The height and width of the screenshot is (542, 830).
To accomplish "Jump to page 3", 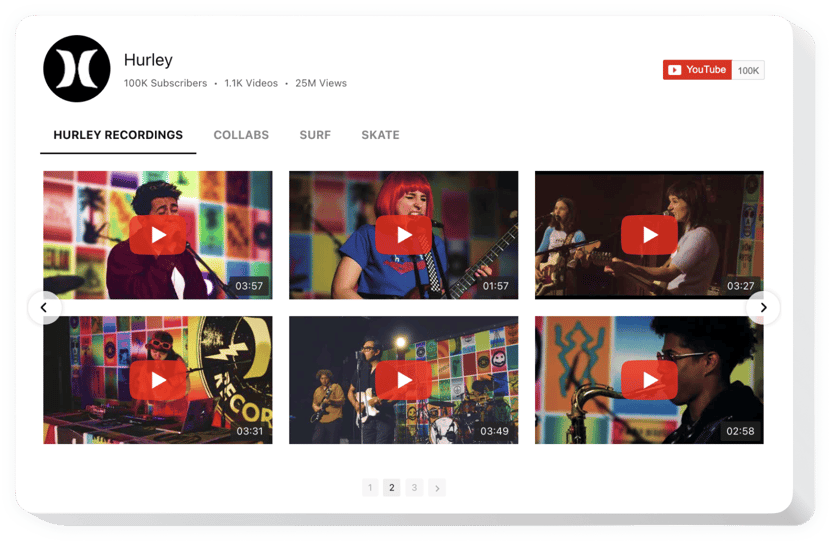I will (x=414, y=488).
